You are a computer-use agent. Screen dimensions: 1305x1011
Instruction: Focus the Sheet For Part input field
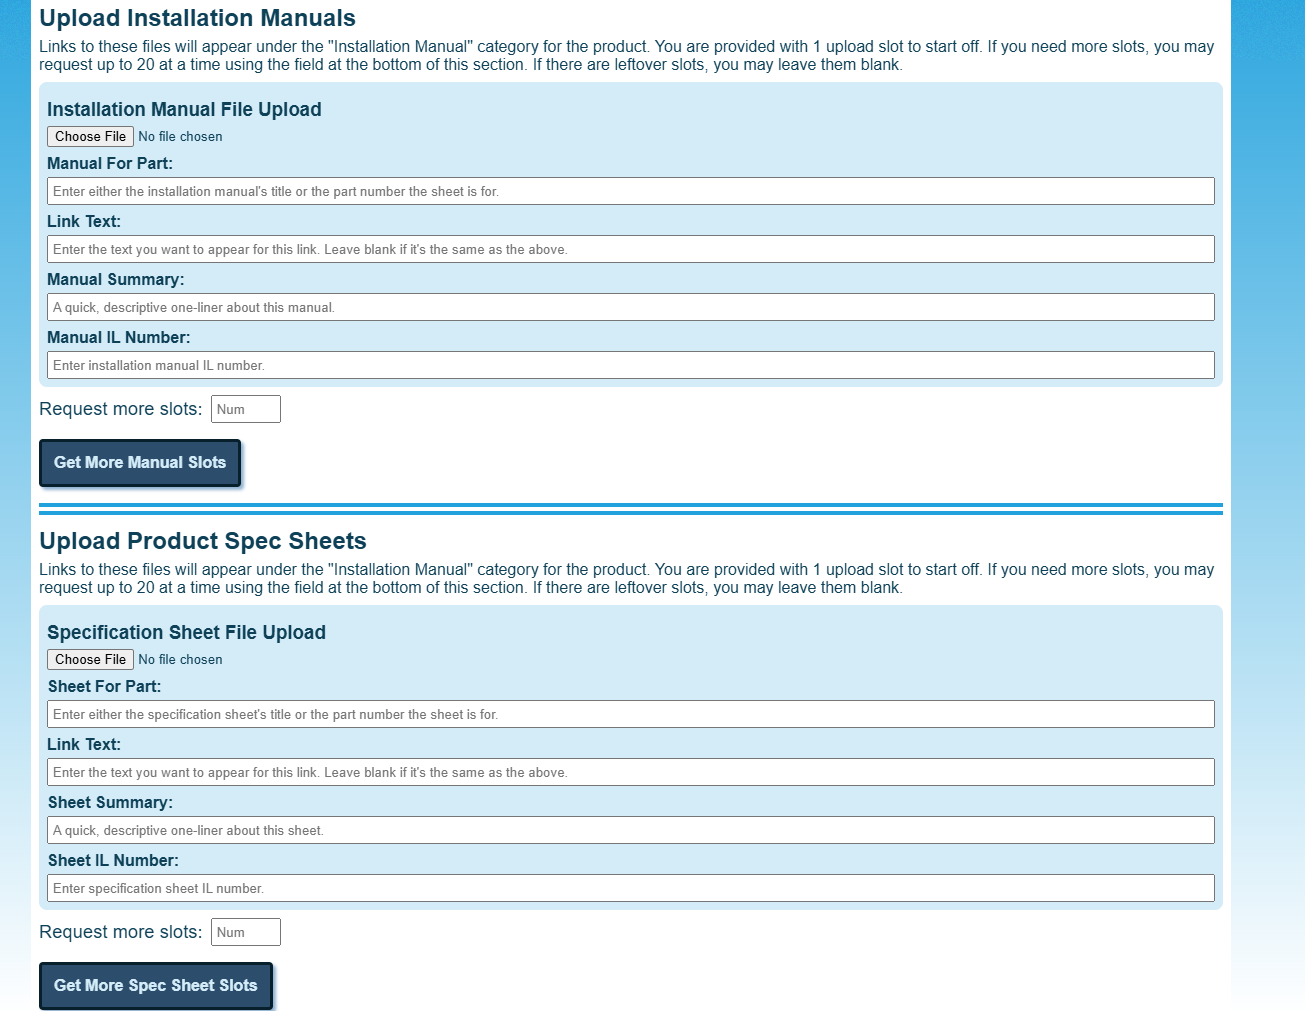631,714
